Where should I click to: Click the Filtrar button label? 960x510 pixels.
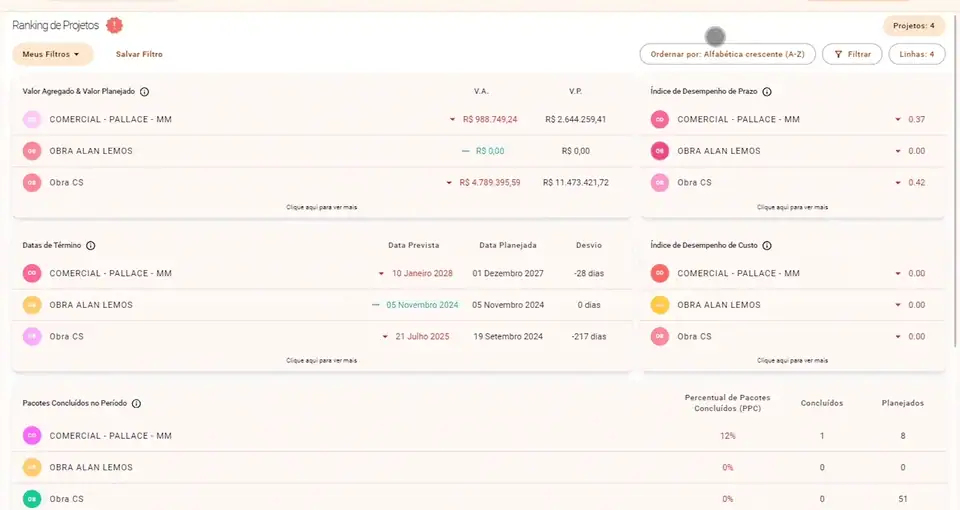point(859,54)
